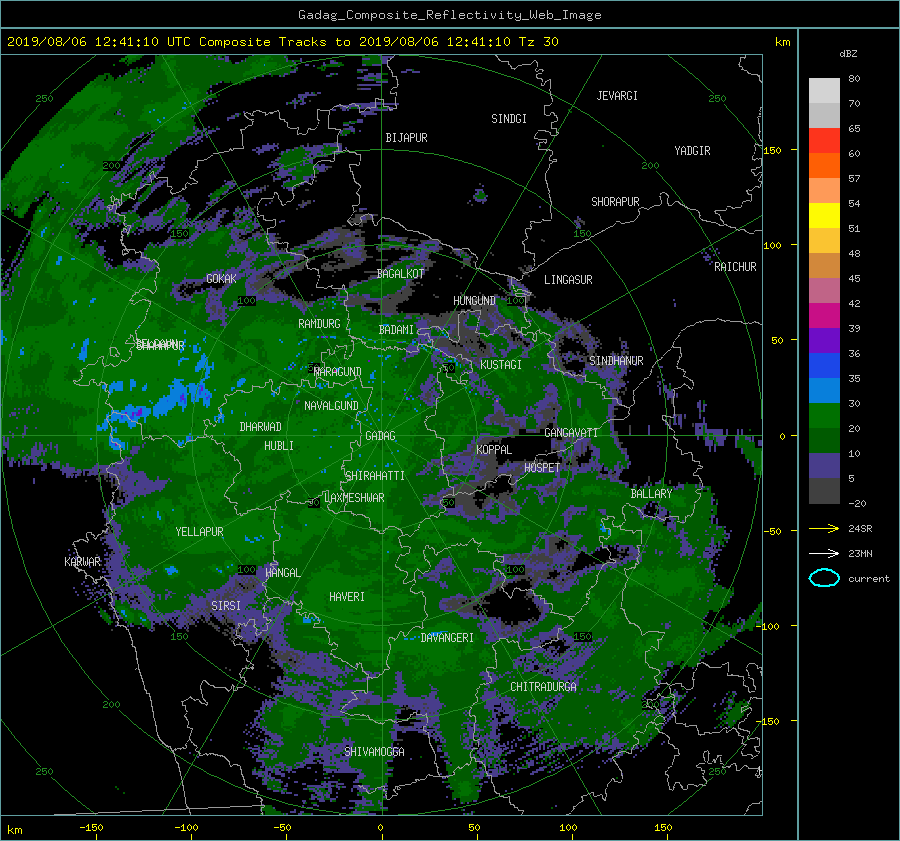Click the cyan 'current' ellipse legend symbol
900x841 pixels.
click(x=824, y=578)
